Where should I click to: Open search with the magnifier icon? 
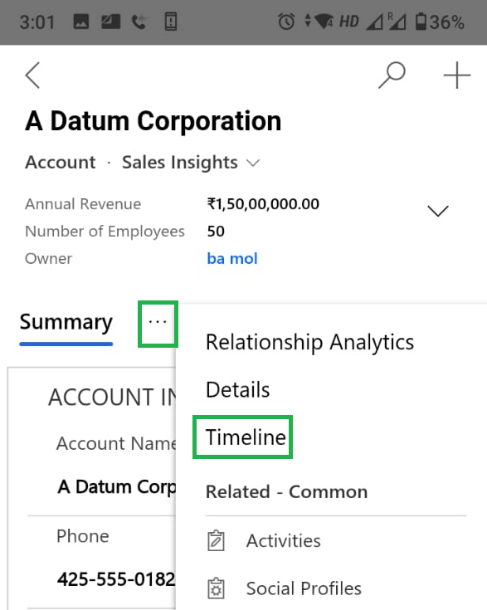[x=392, y=75]
